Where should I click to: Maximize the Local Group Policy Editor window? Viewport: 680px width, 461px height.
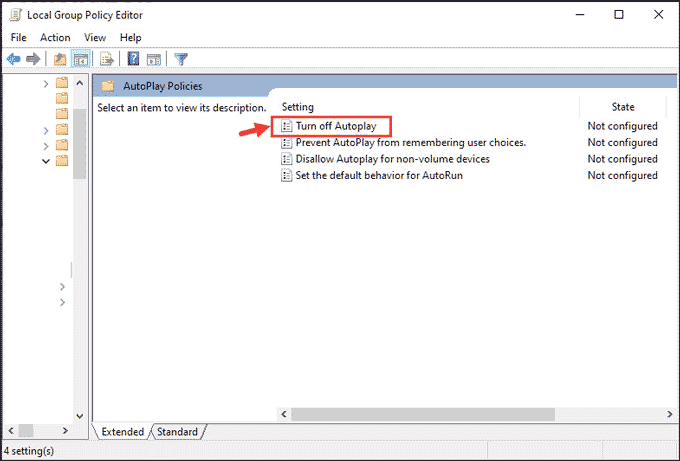pyautogui.click(x=619, y=15)
